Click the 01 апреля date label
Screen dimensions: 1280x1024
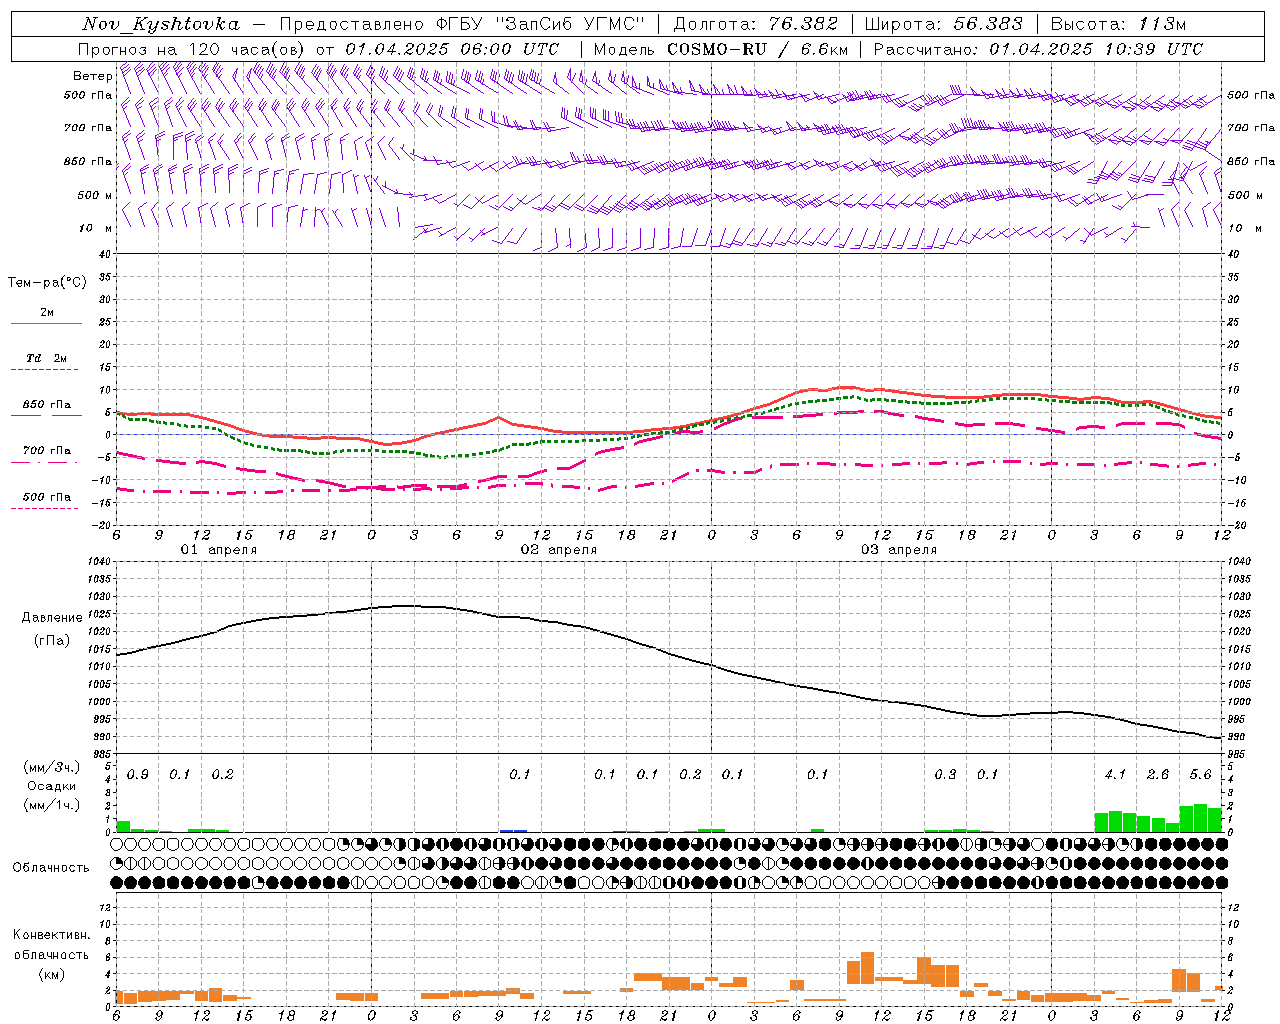(x=218, y=550)
